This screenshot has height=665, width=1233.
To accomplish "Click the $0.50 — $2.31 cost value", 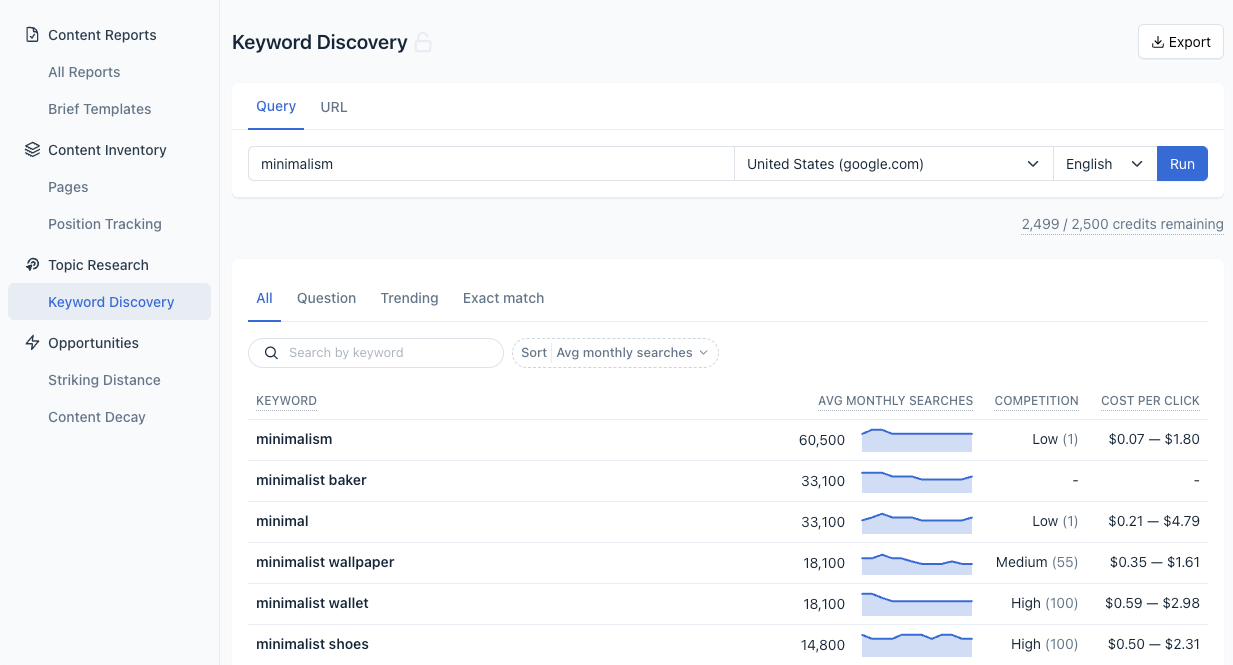I will pos(1154,644).
